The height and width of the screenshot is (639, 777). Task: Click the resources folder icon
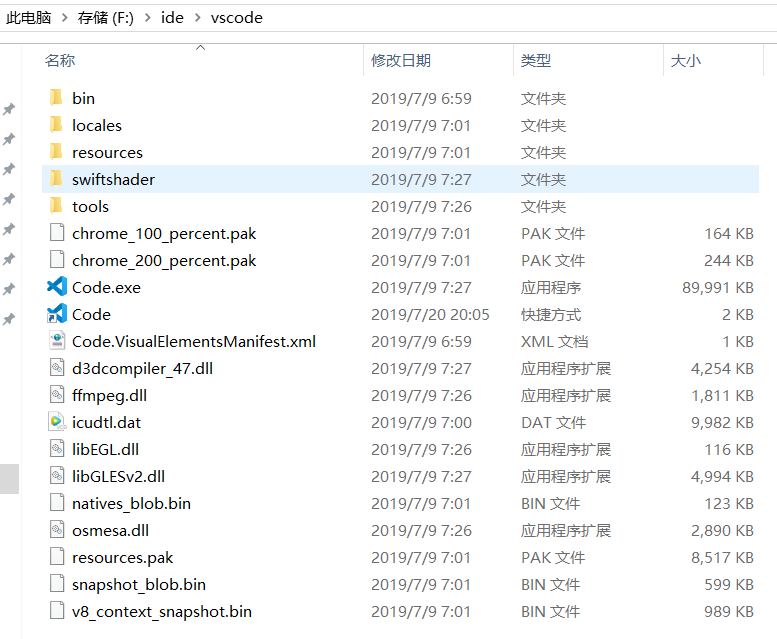point(56,152)
